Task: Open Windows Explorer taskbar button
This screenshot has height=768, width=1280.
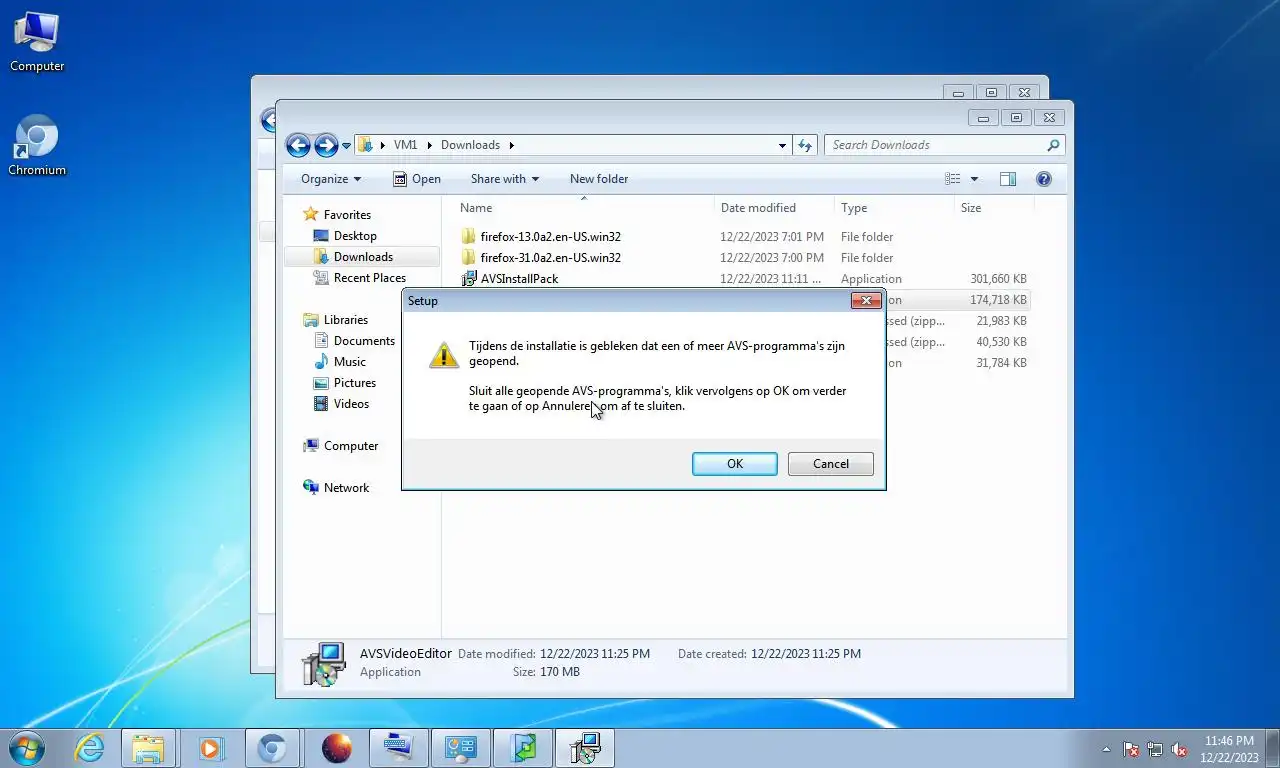Action: [149, 748]
